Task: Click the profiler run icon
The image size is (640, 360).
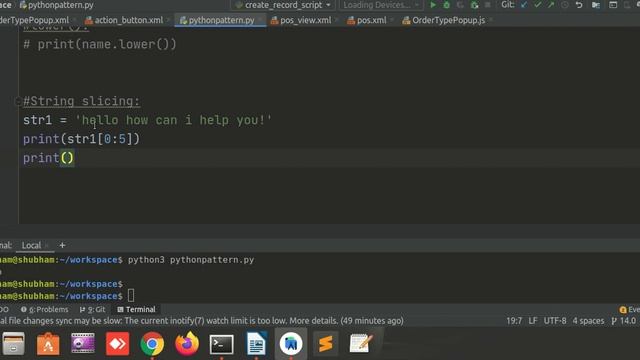Action: [x=474, y=5]
